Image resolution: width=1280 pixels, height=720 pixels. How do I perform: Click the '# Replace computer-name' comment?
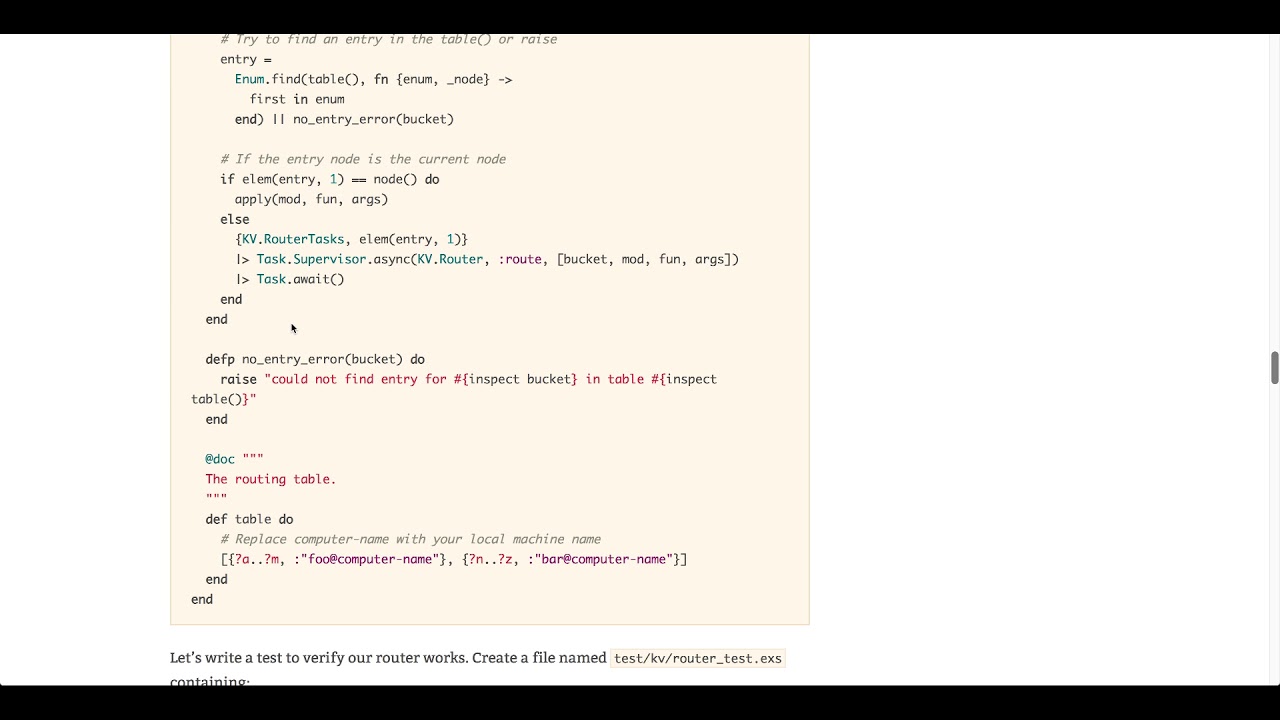[410, 539]
